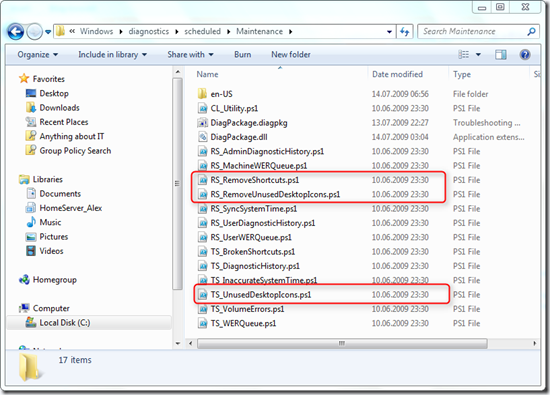Toggle the preview pane icon
550x395 pixels.
[x=501, y=54]
